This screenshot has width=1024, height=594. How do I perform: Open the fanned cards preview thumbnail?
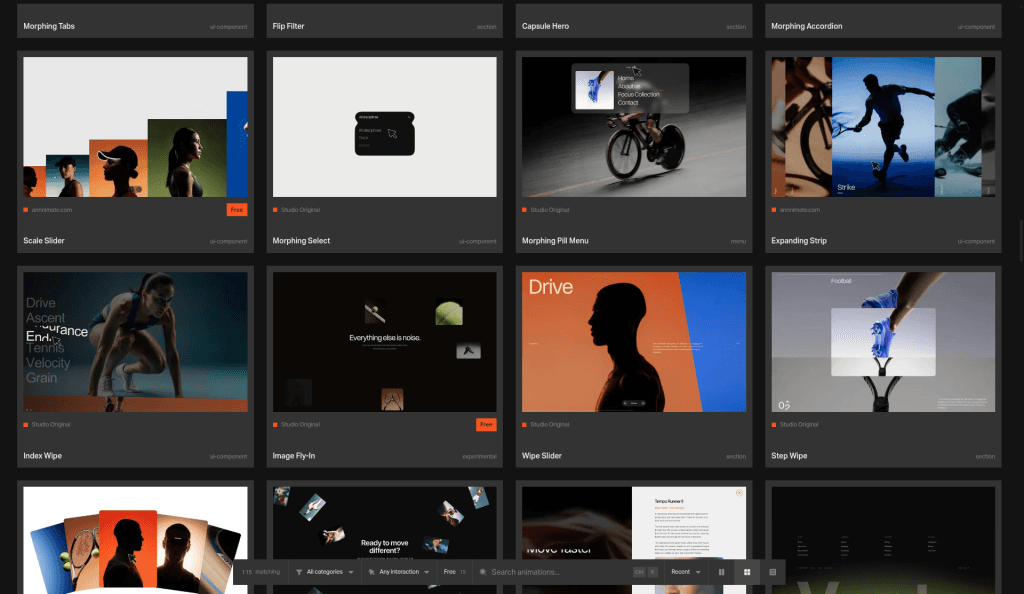[x=135, y=540]
